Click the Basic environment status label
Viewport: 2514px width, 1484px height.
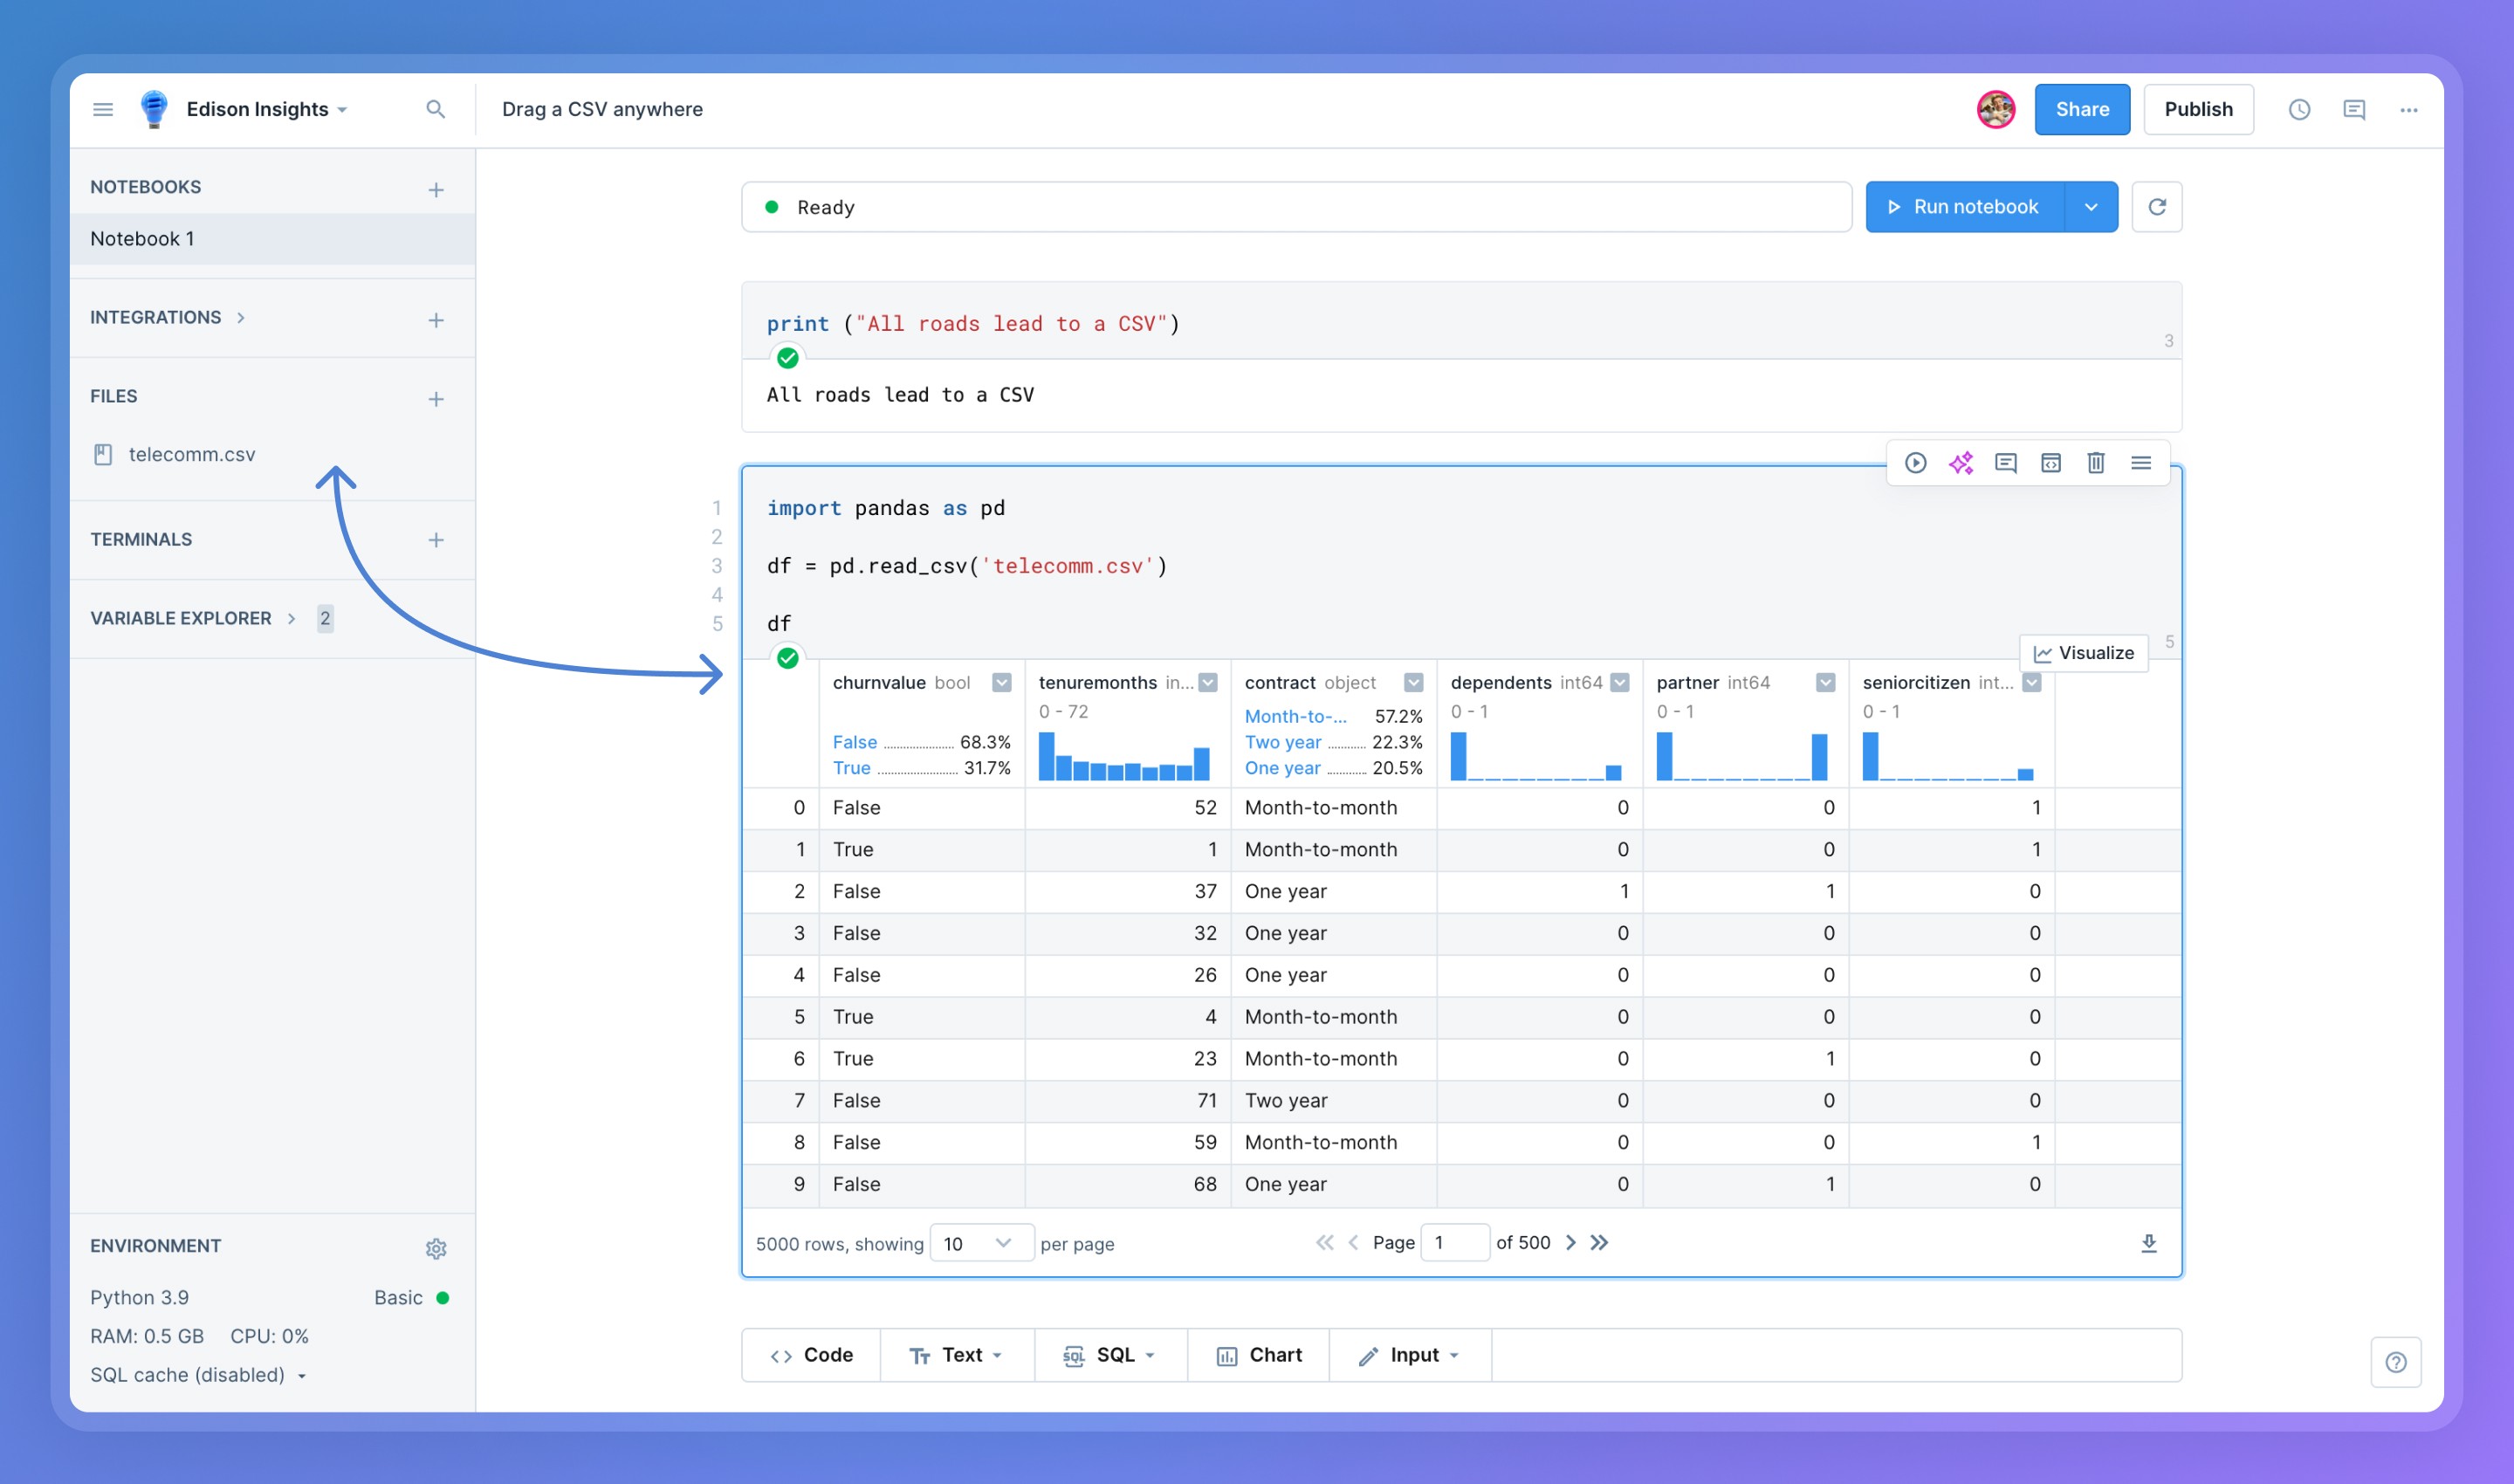pyautogui.click(x=398, y=1298)
